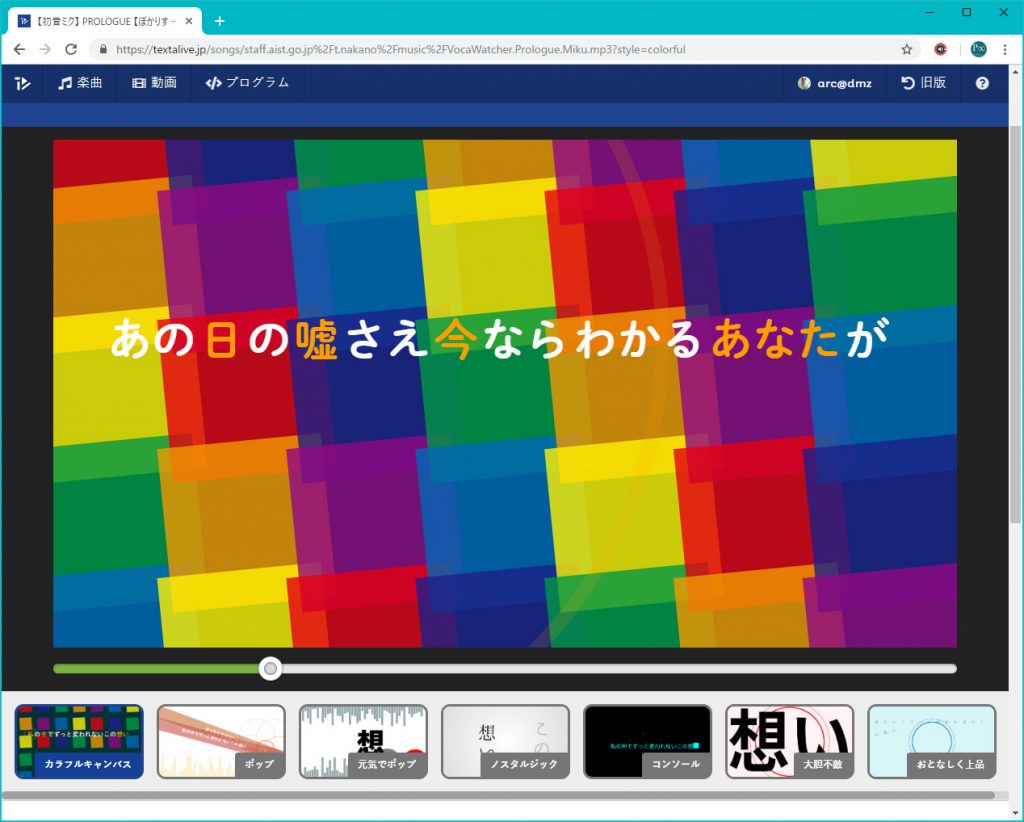
Task: Open a new browser tab
Action: (220, 21)
